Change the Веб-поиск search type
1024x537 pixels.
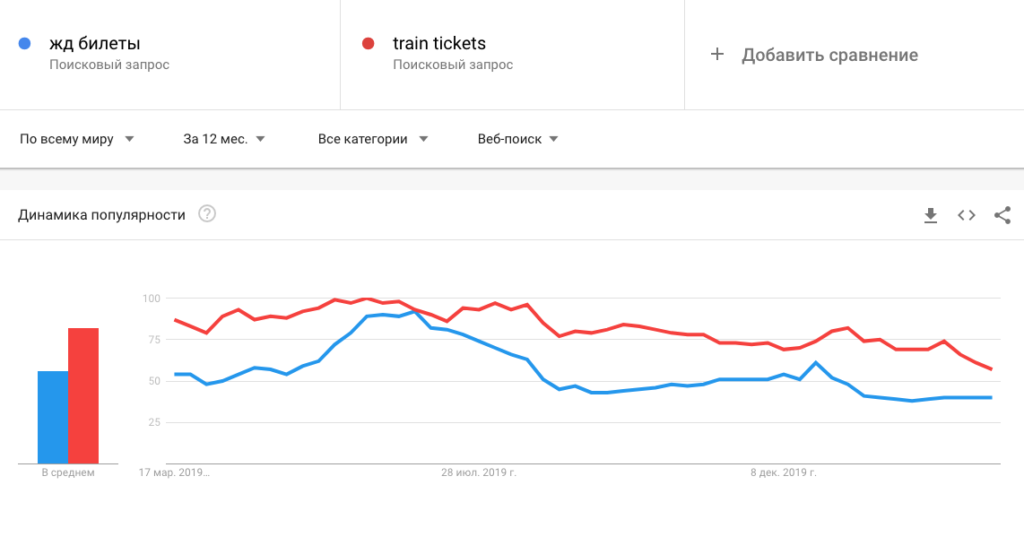tap(518, 139)
